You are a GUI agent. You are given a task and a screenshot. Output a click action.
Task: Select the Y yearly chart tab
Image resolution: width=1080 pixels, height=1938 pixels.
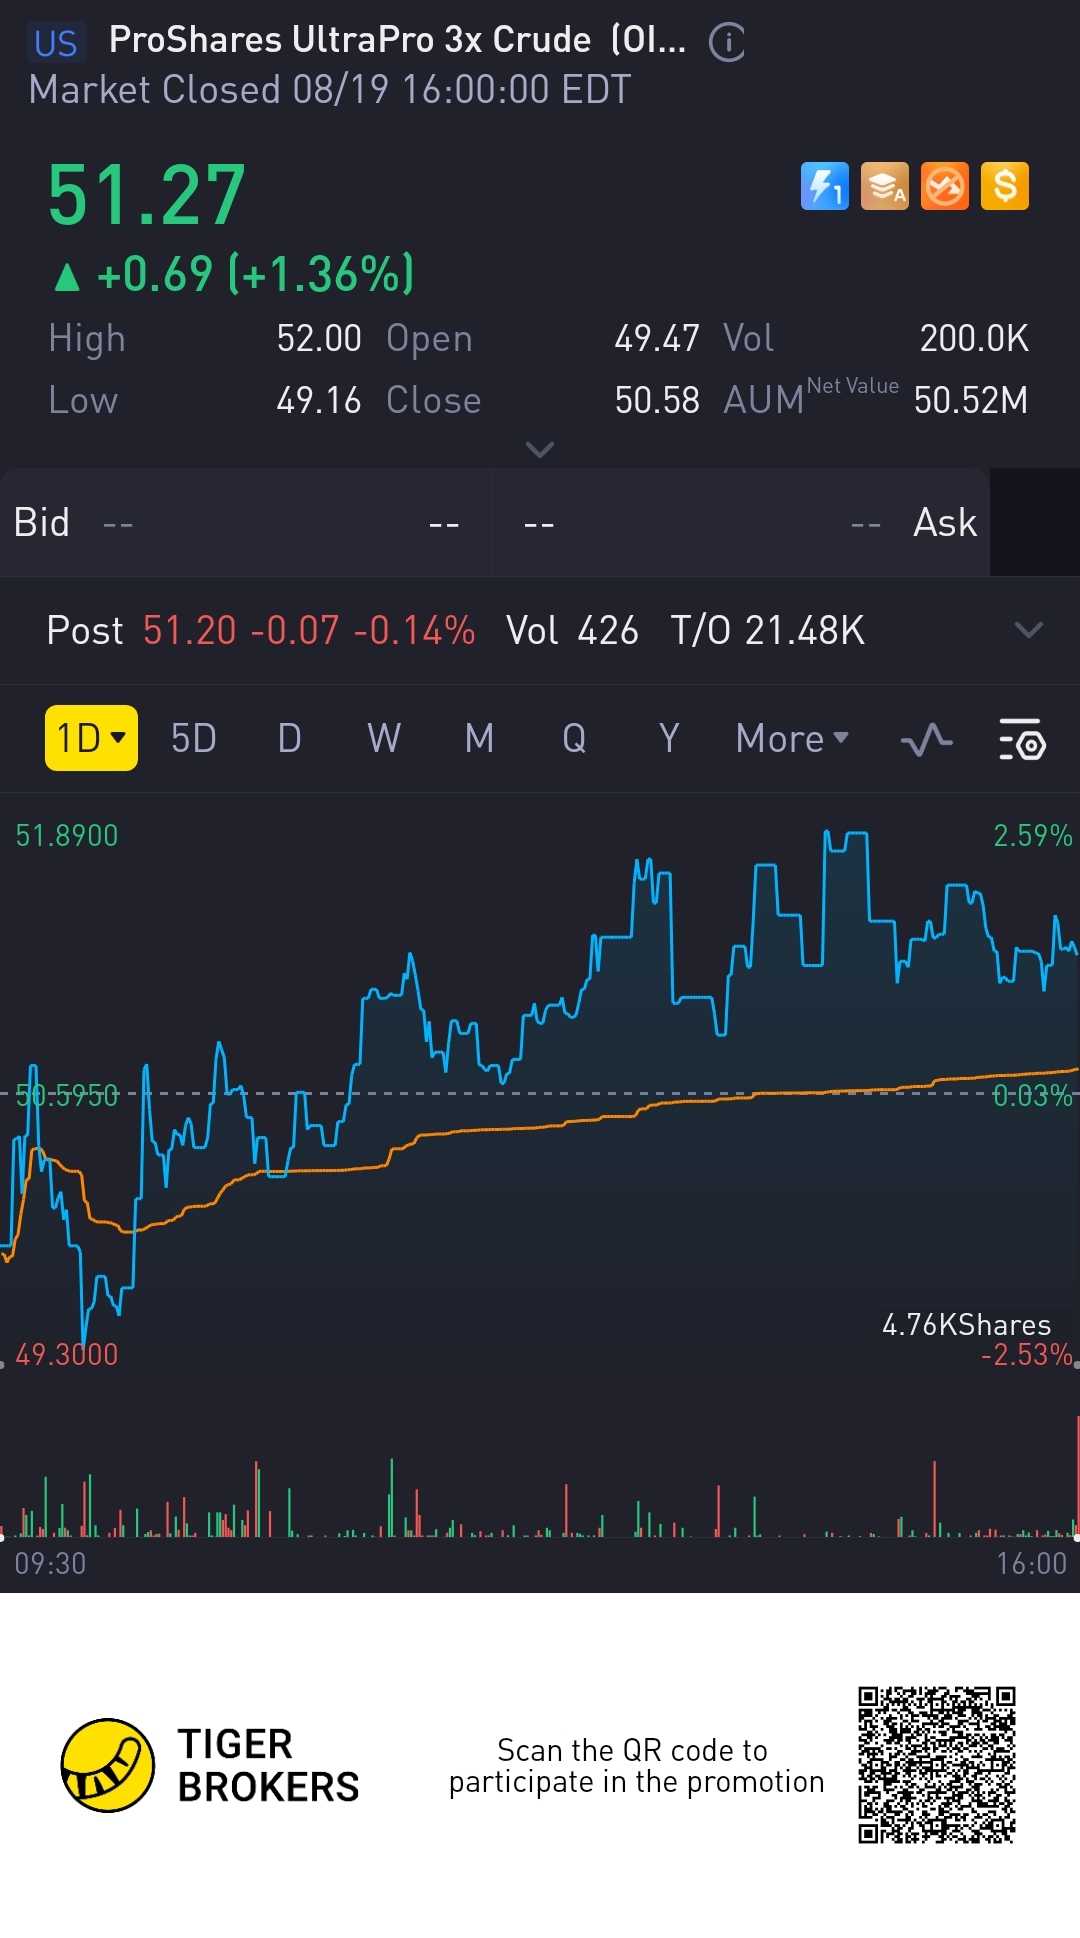click(x=669, y=739)
